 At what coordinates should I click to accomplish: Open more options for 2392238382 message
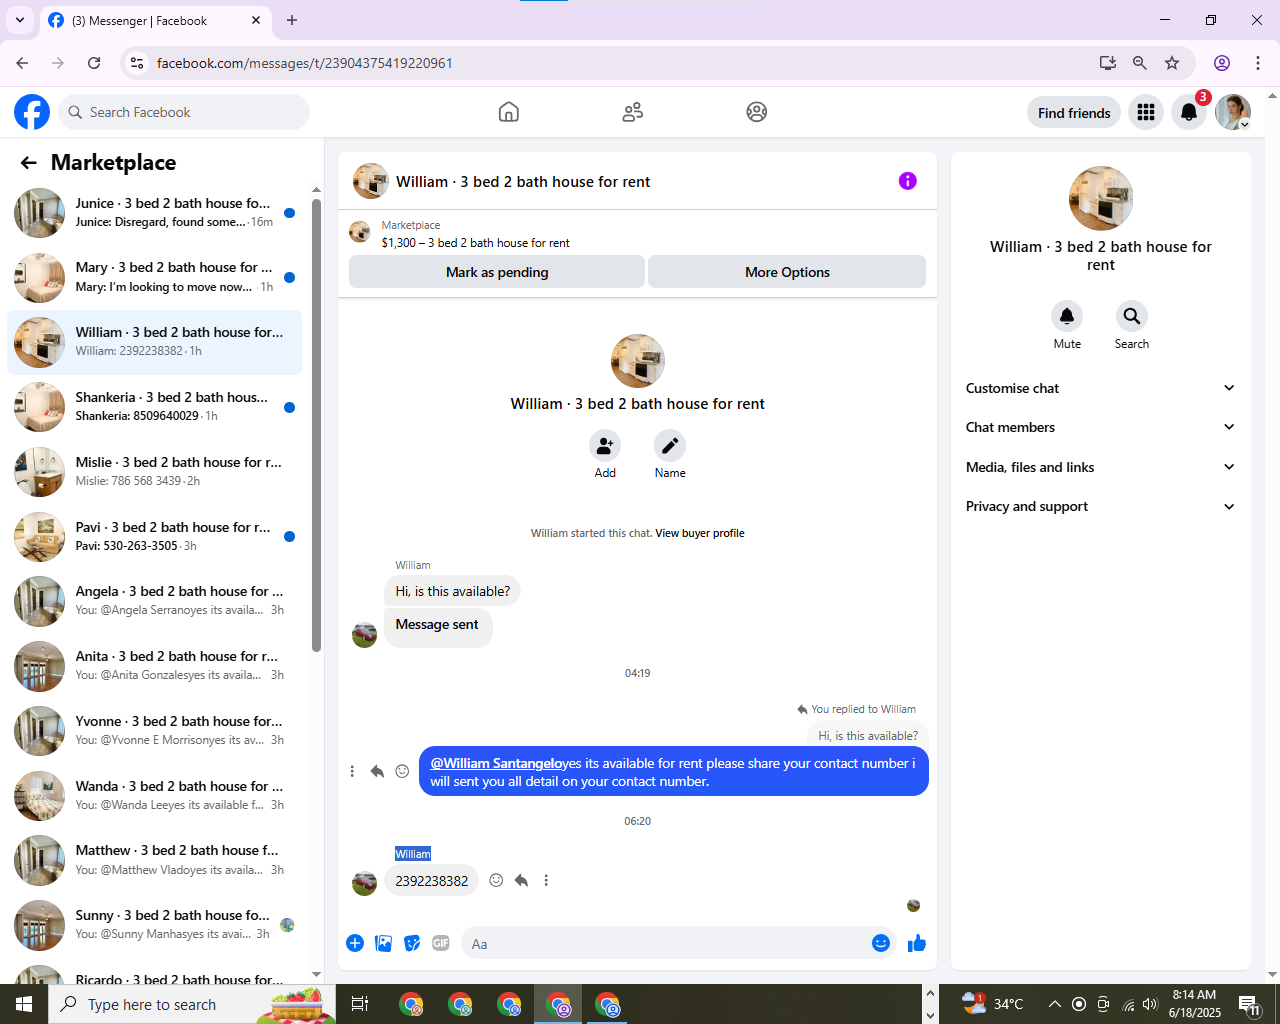click(x=546, y=881)
